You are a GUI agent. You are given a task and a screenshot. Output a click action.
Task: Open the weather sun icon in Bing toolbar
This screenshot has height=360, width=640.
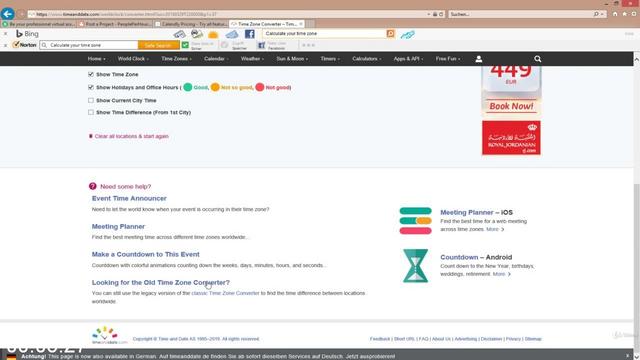click(x=213, y=34)
